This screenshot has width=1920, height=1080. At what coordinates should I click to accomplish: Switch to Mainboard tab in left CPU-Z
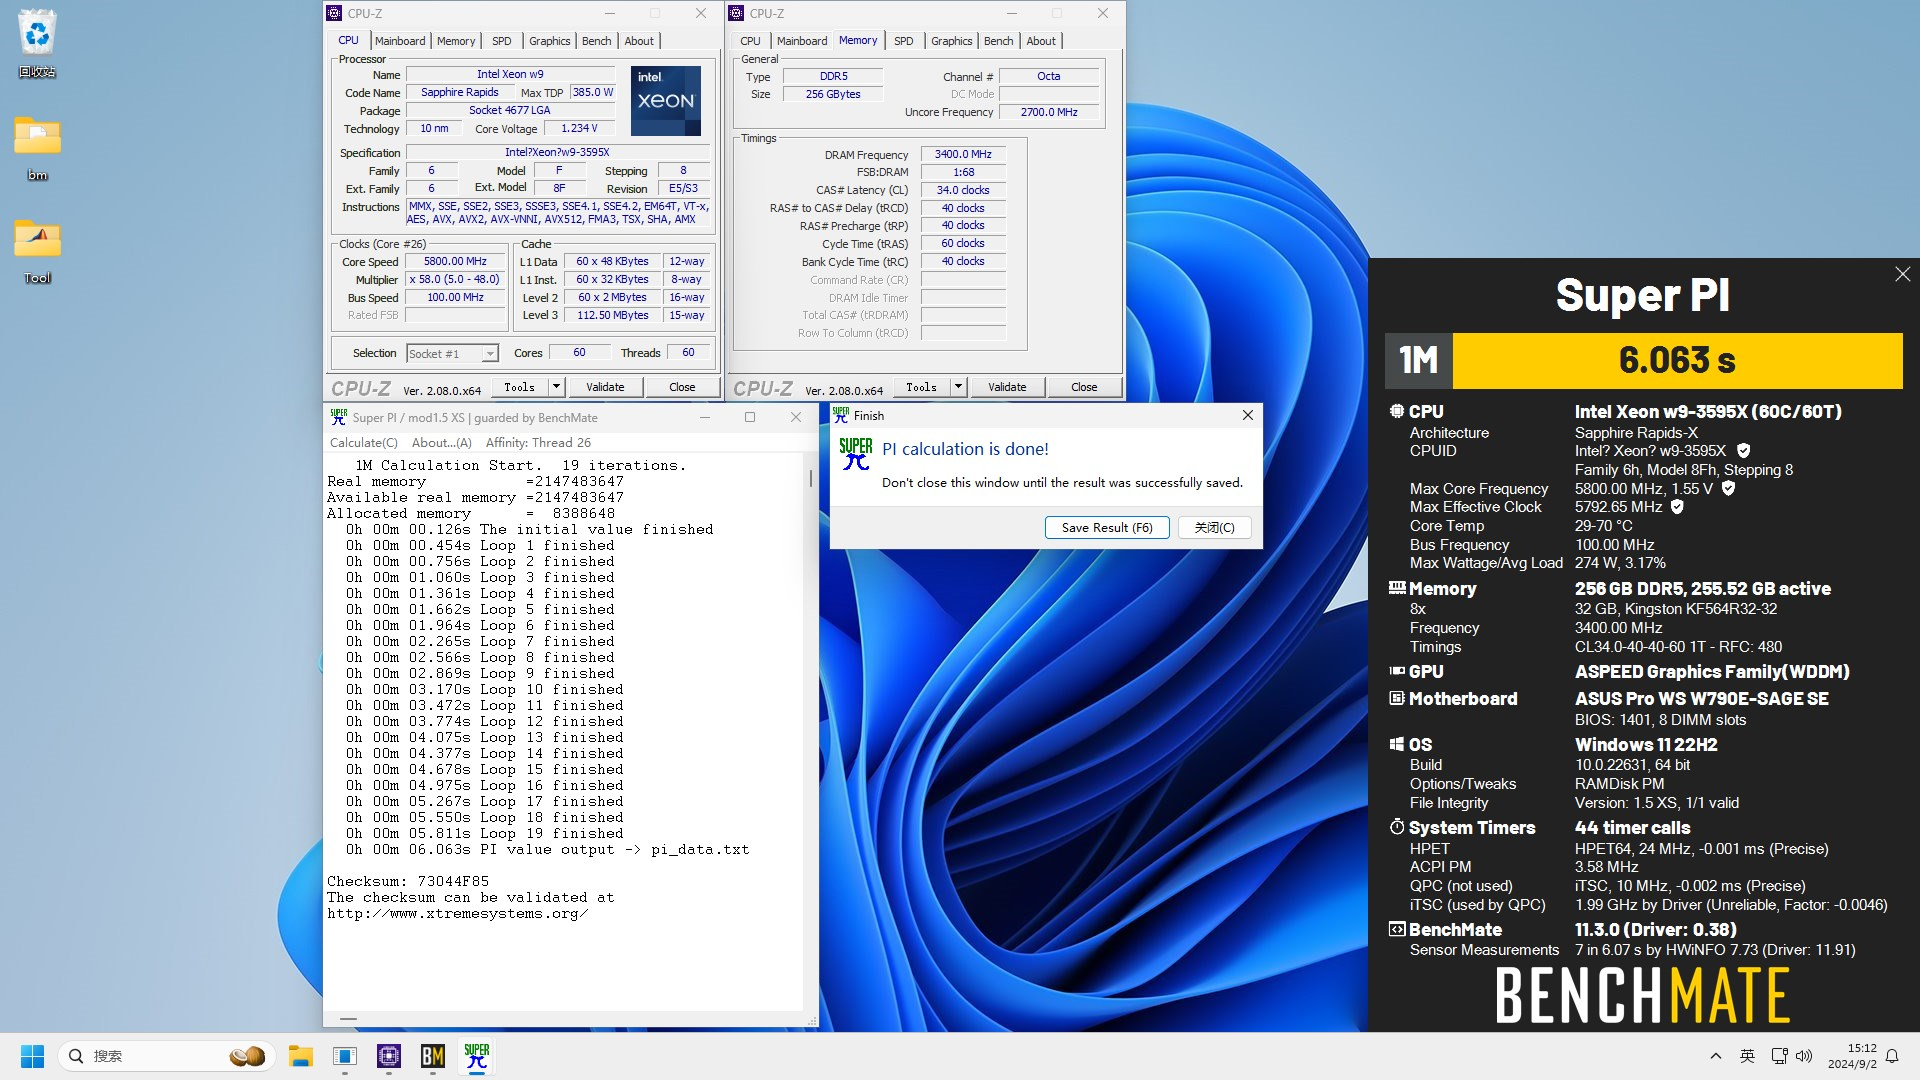coord(400,41)
